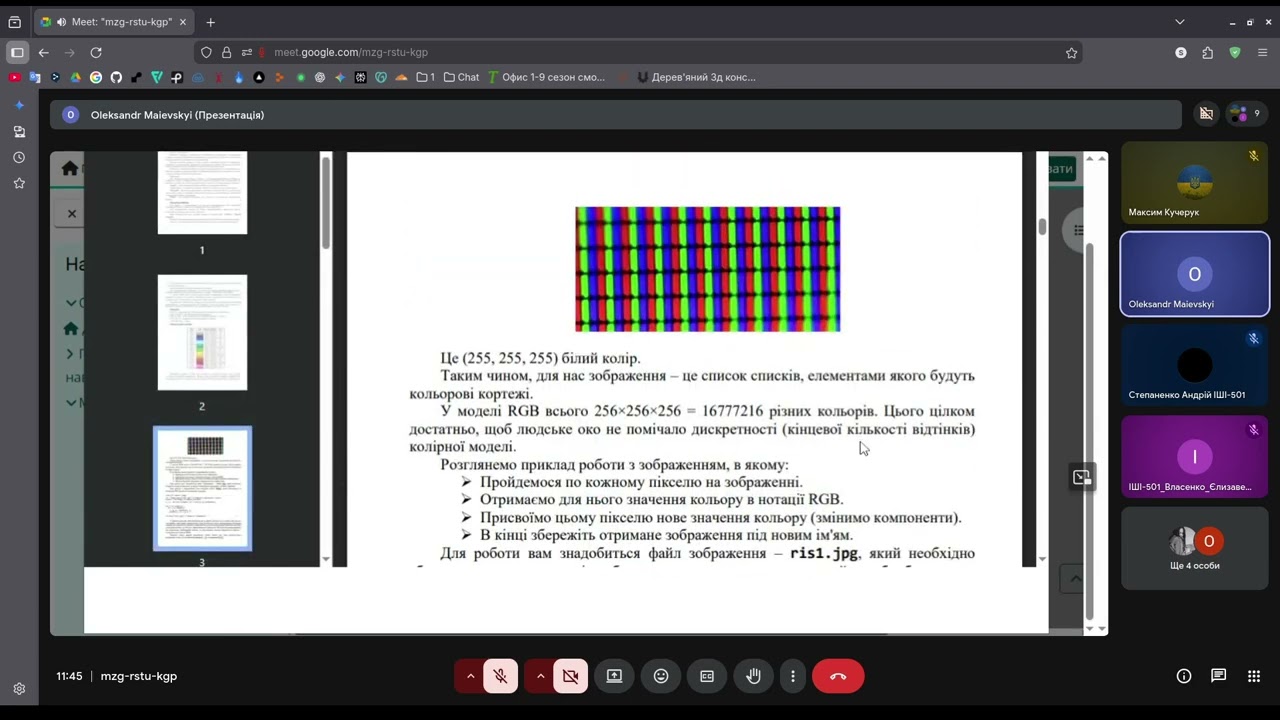Open the sidebar history clock icon
The image size is (1280, 720).
coord(19,158)
